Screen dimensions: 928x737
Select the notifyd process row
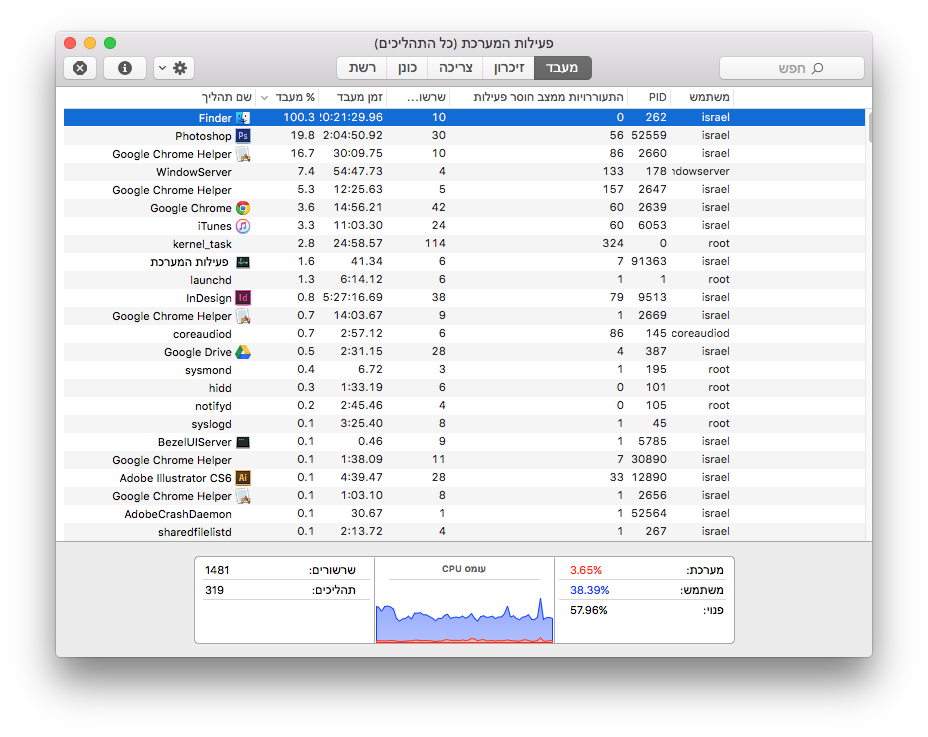pyautogui.click(x=464, y=405)
